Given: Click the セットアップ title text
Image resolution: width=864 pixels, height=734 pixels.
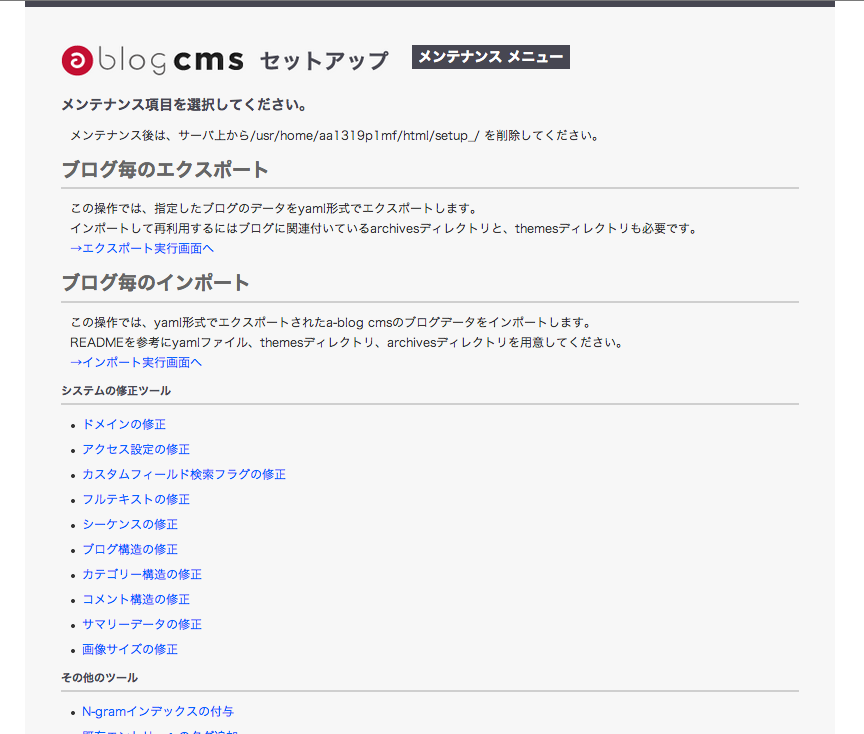Looking at the screenshot, I should coord(324,61).
